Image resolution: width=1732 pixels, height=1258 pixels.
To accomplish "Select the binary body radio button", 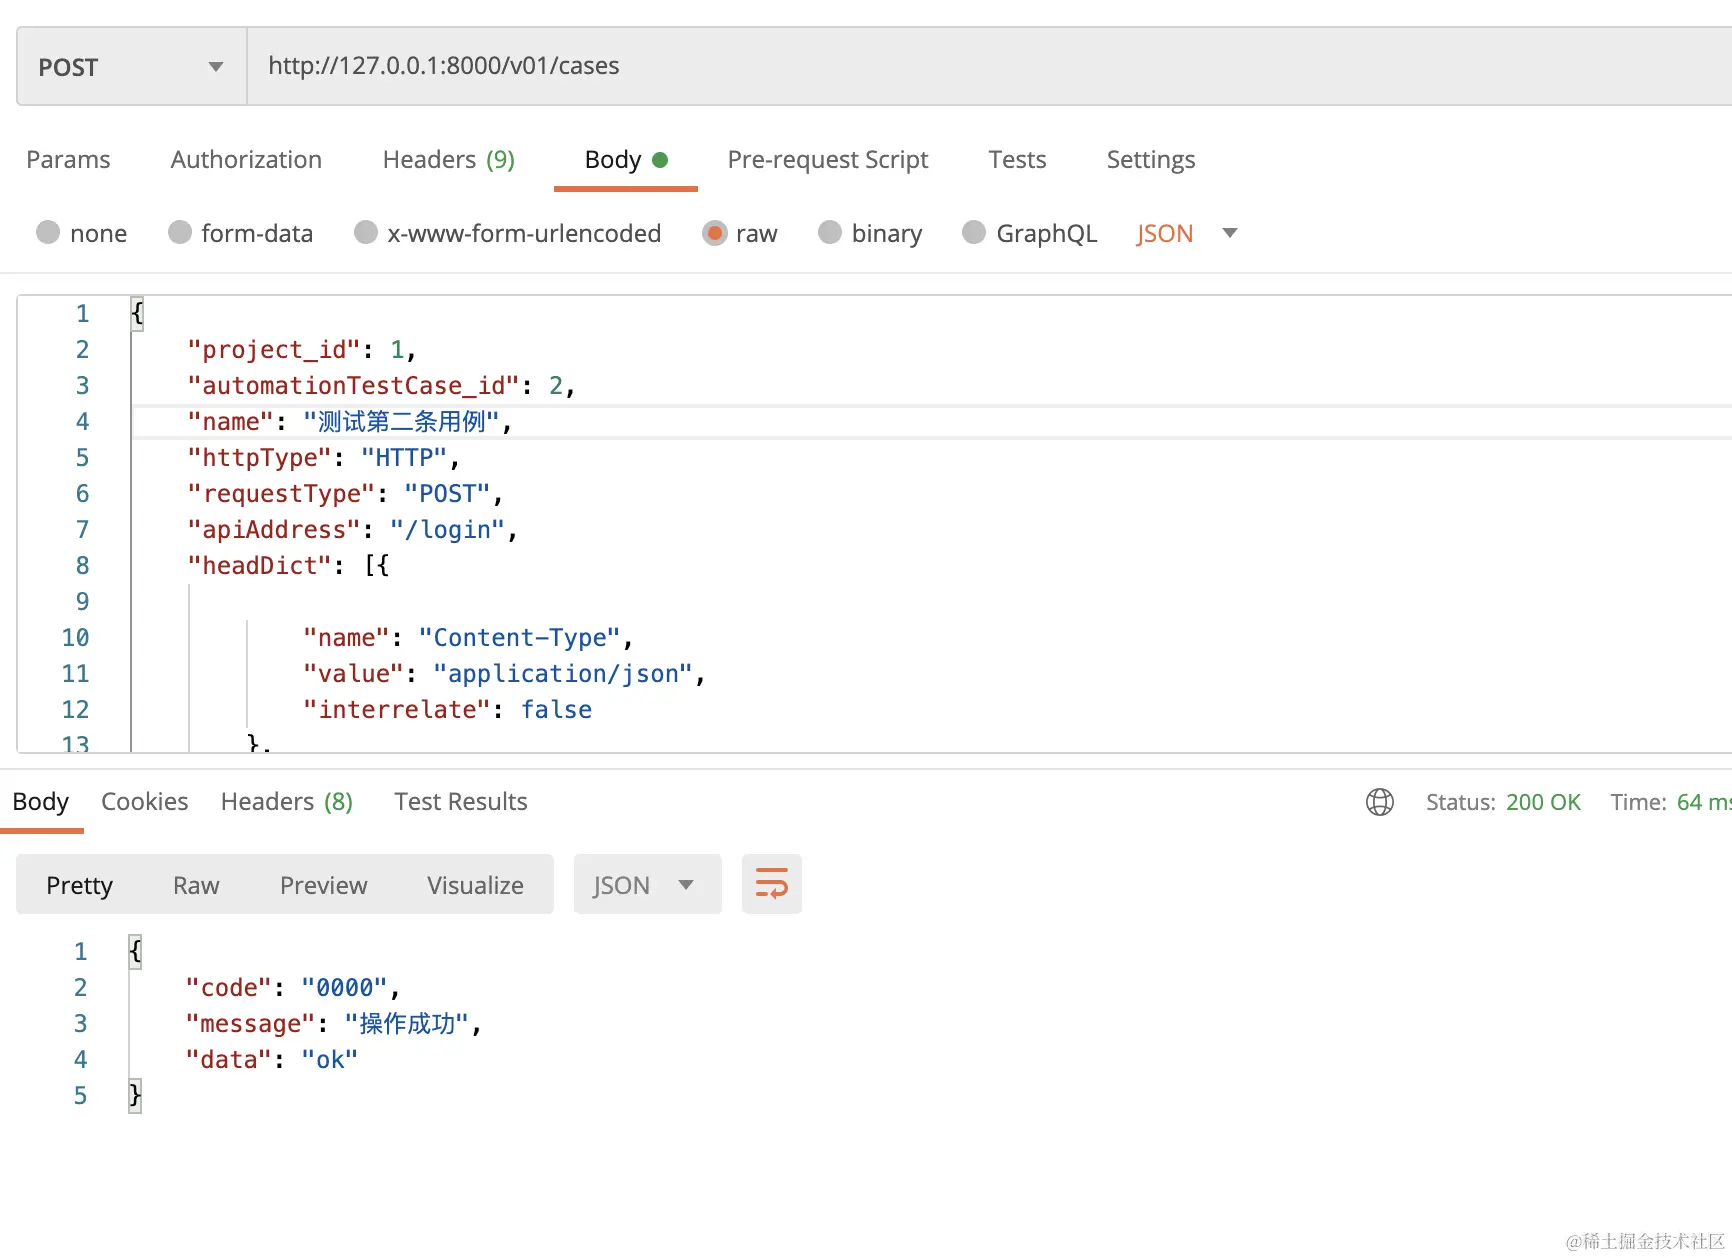I will (x=830, y=233).
